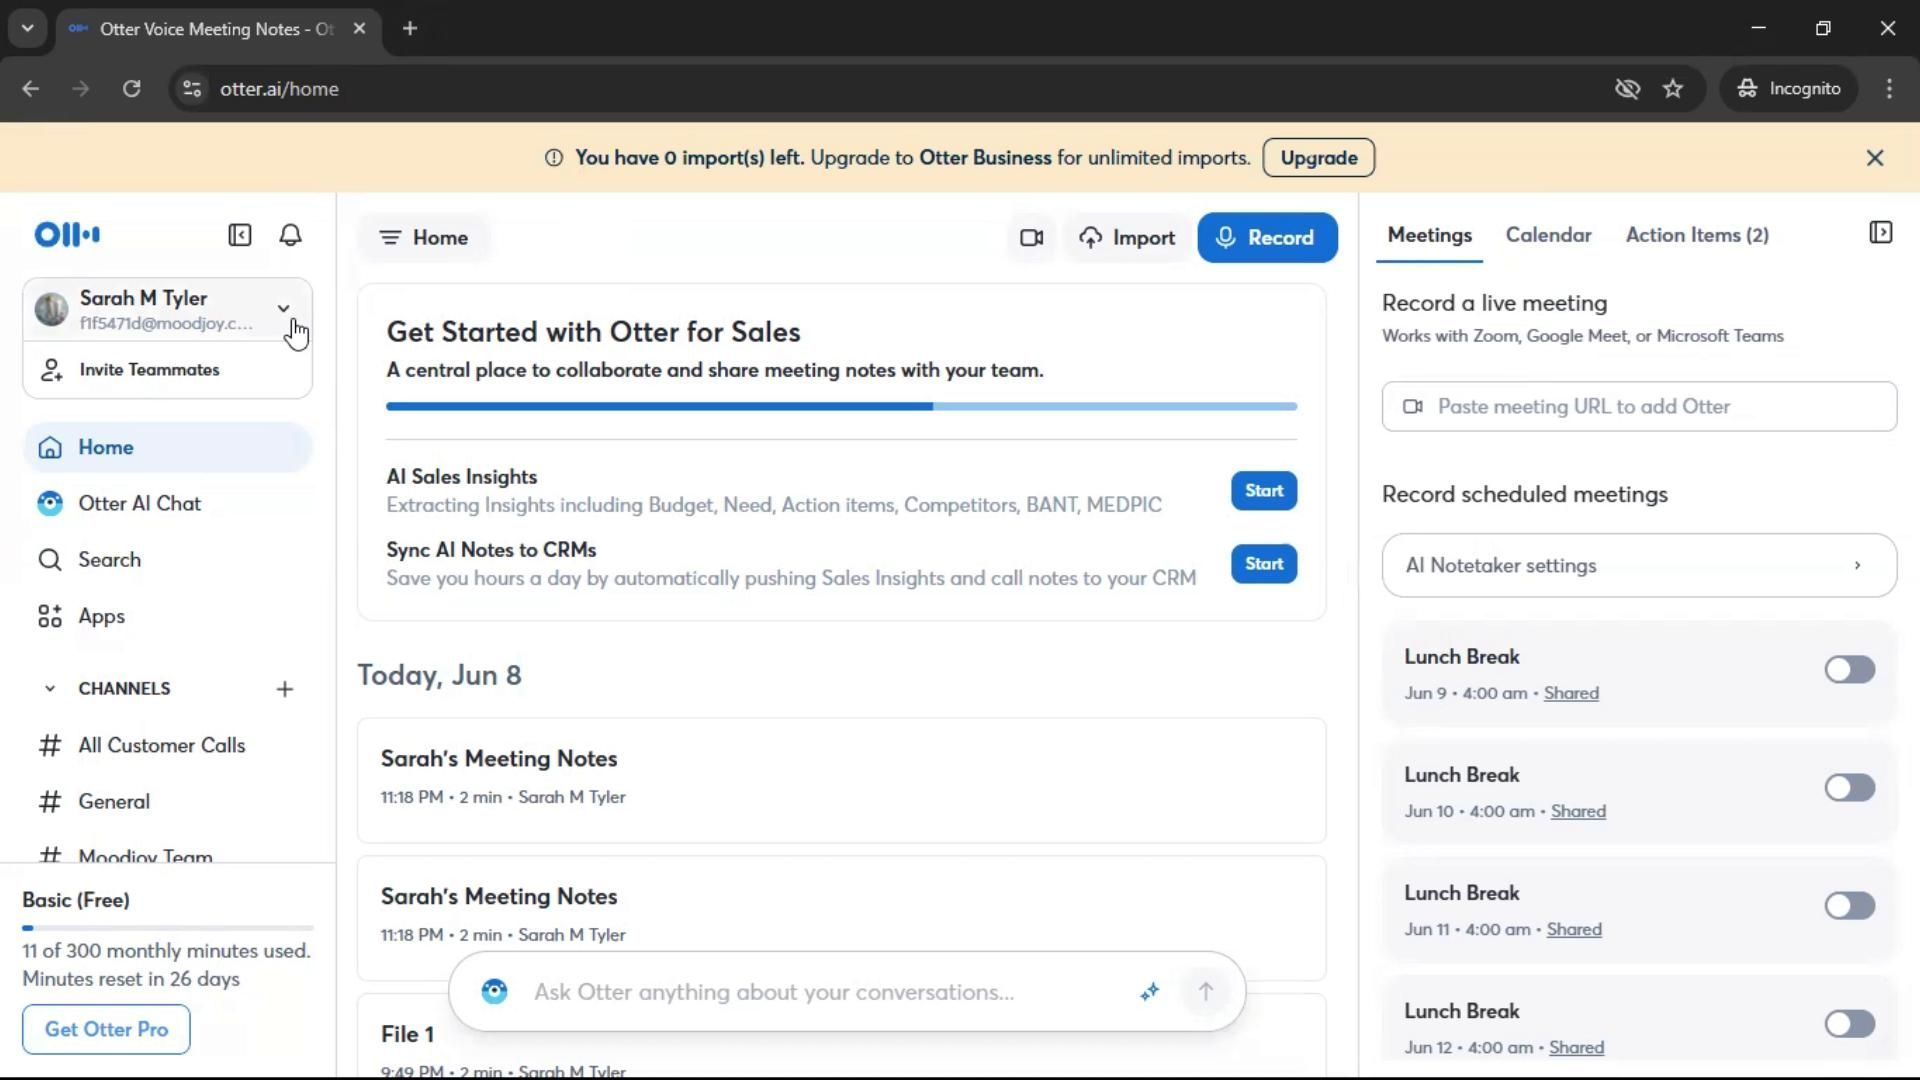Collapse the right panel using top-right icon

[x=1880, y=233]
